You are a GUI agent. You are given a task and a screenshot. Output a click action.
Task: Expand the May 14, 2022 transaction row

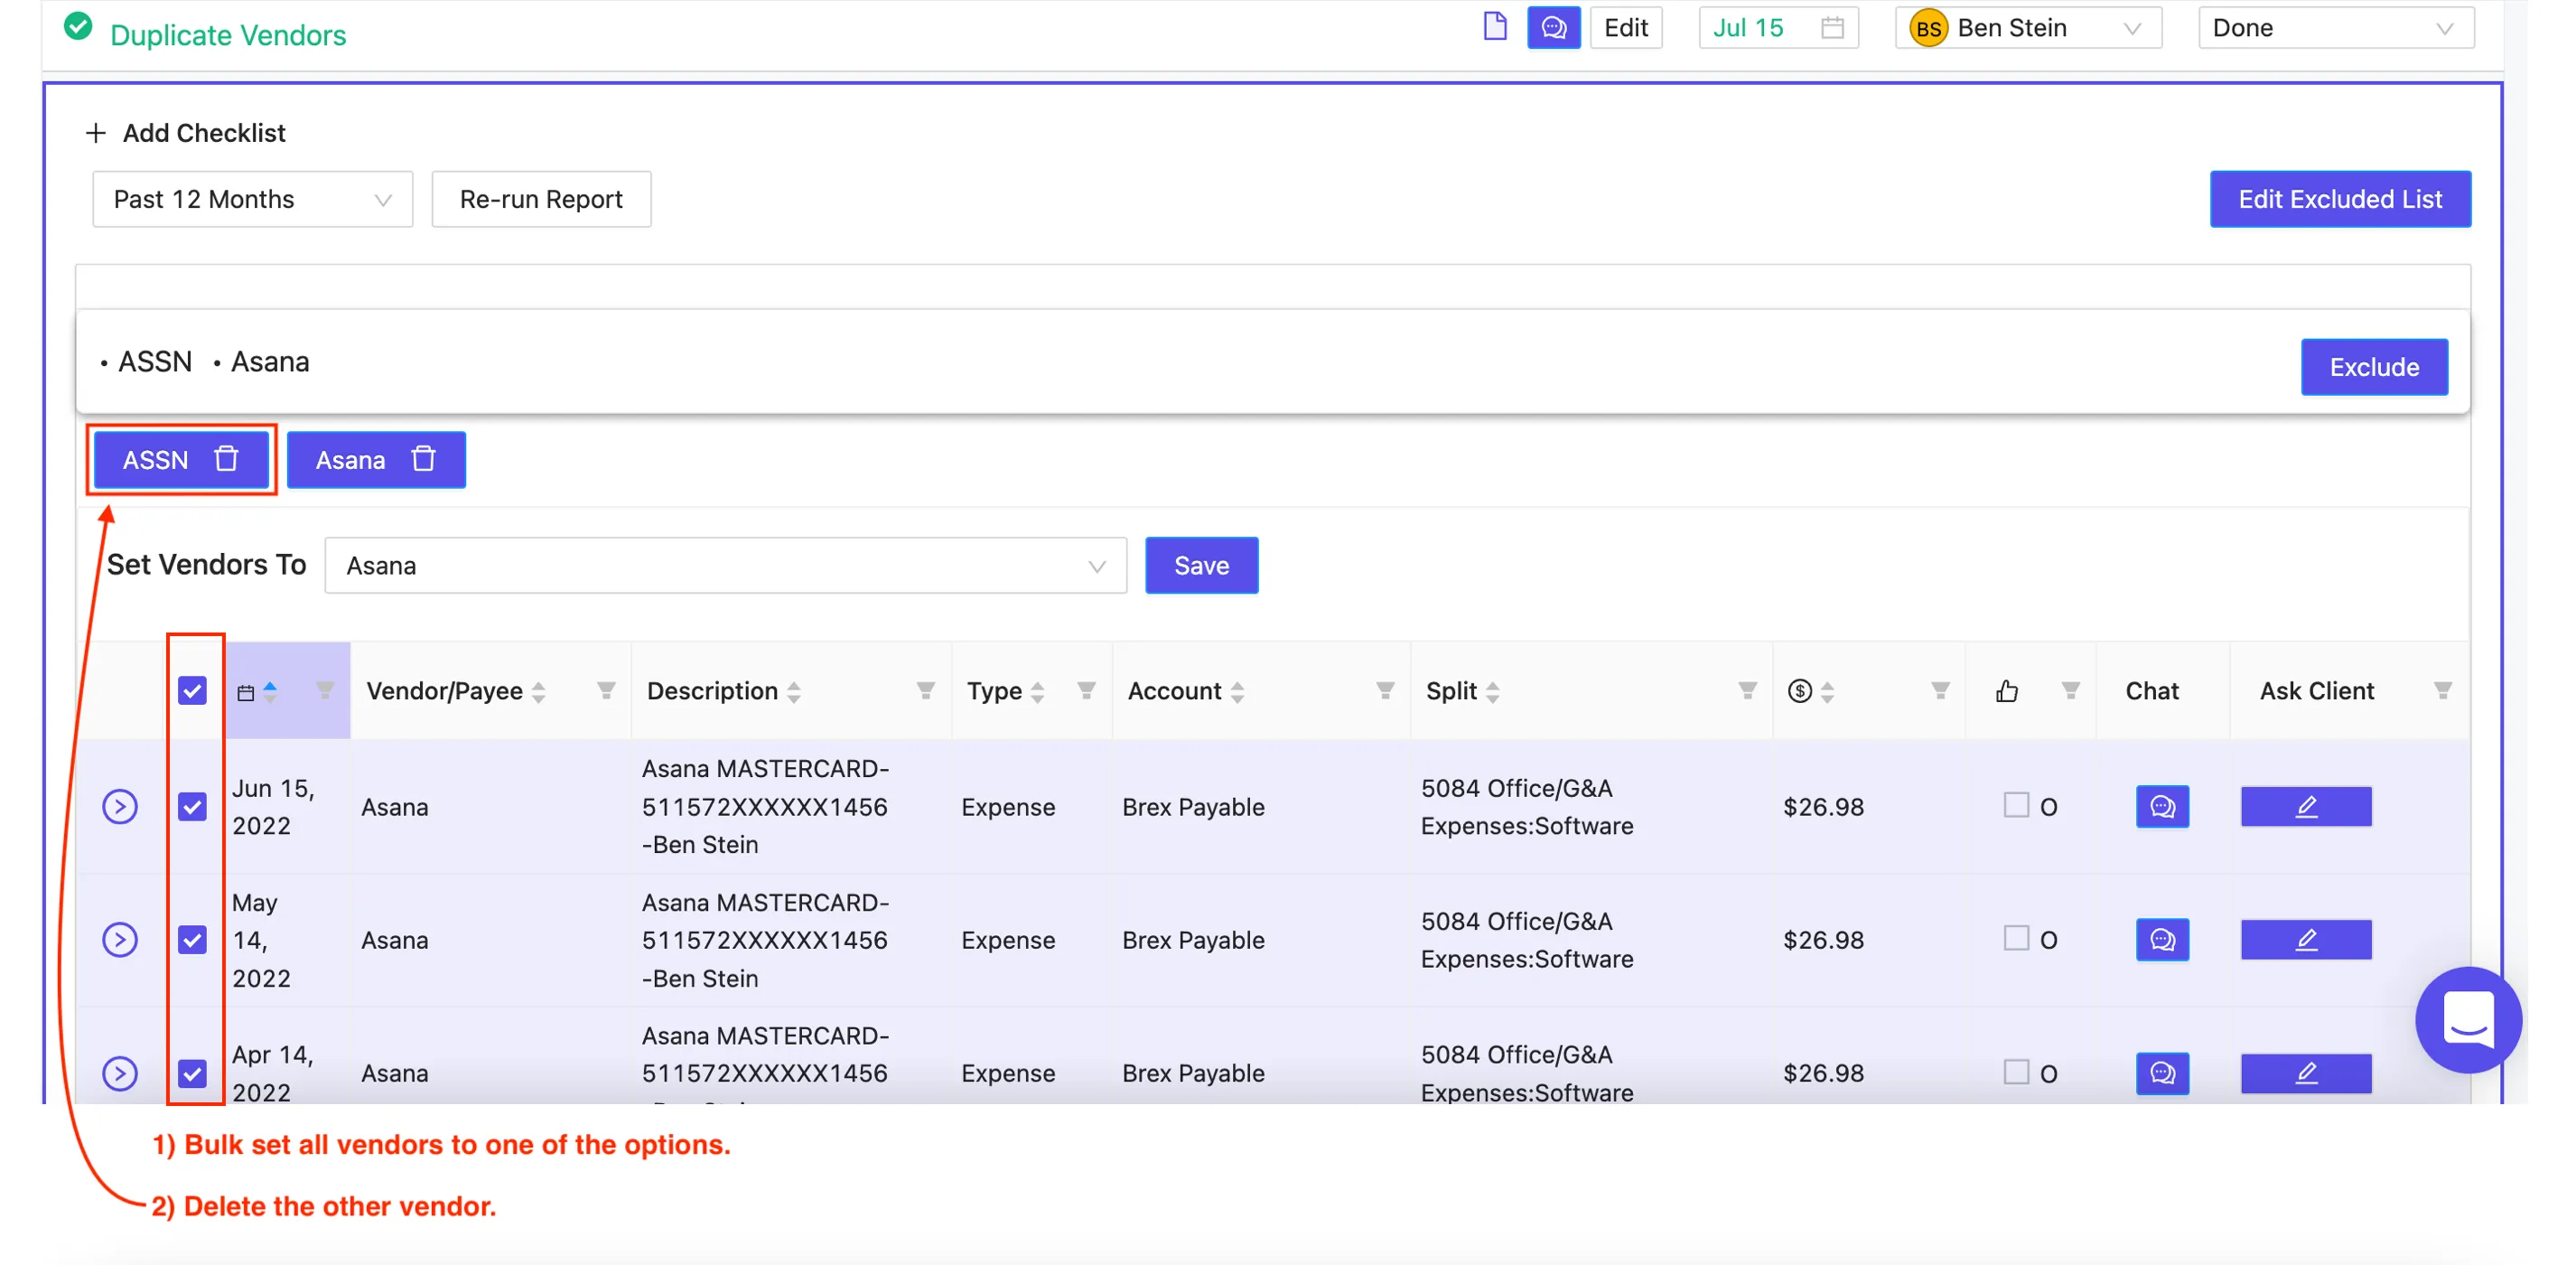coord(120,939)
